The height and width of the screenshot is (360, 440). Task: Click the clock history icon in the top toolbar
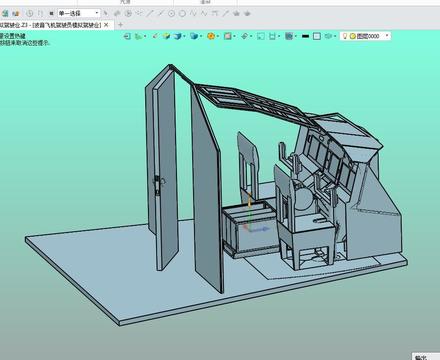tap(29, 13)
